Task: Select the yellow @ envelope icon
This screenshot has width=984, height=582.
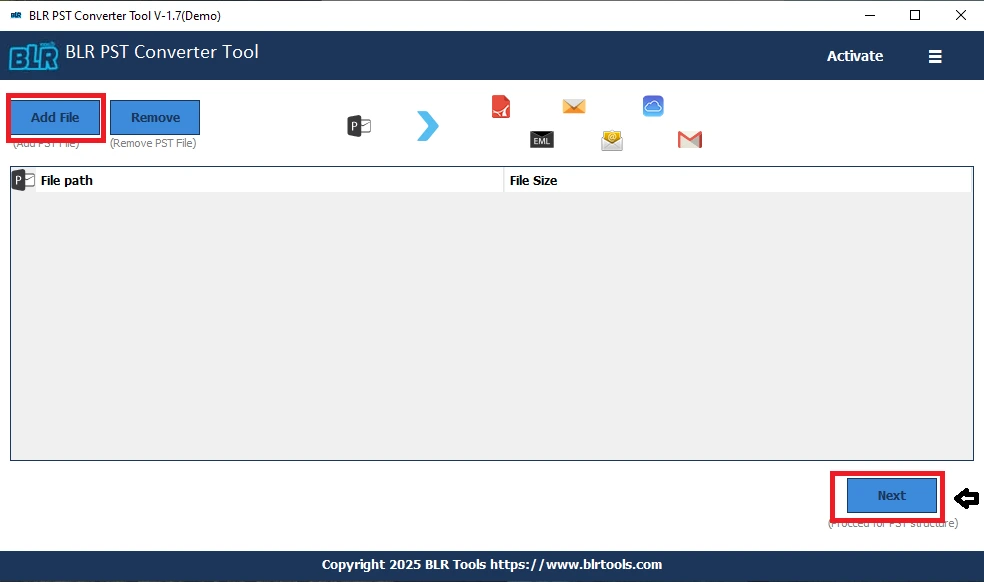Action: coord(612,141)
